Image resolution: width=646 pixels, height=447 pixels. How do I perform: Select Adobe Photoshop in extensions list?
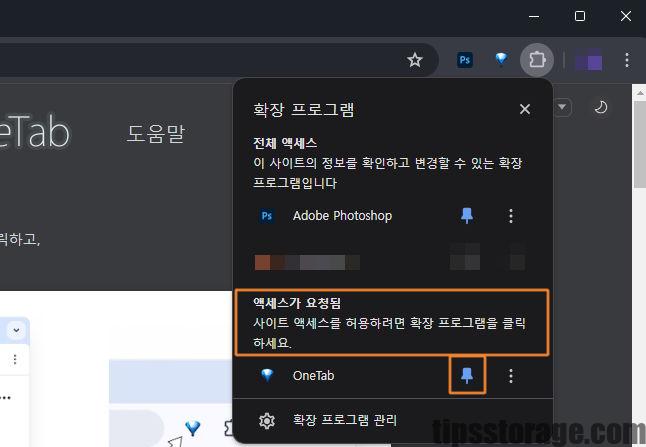tap(342, 215)
